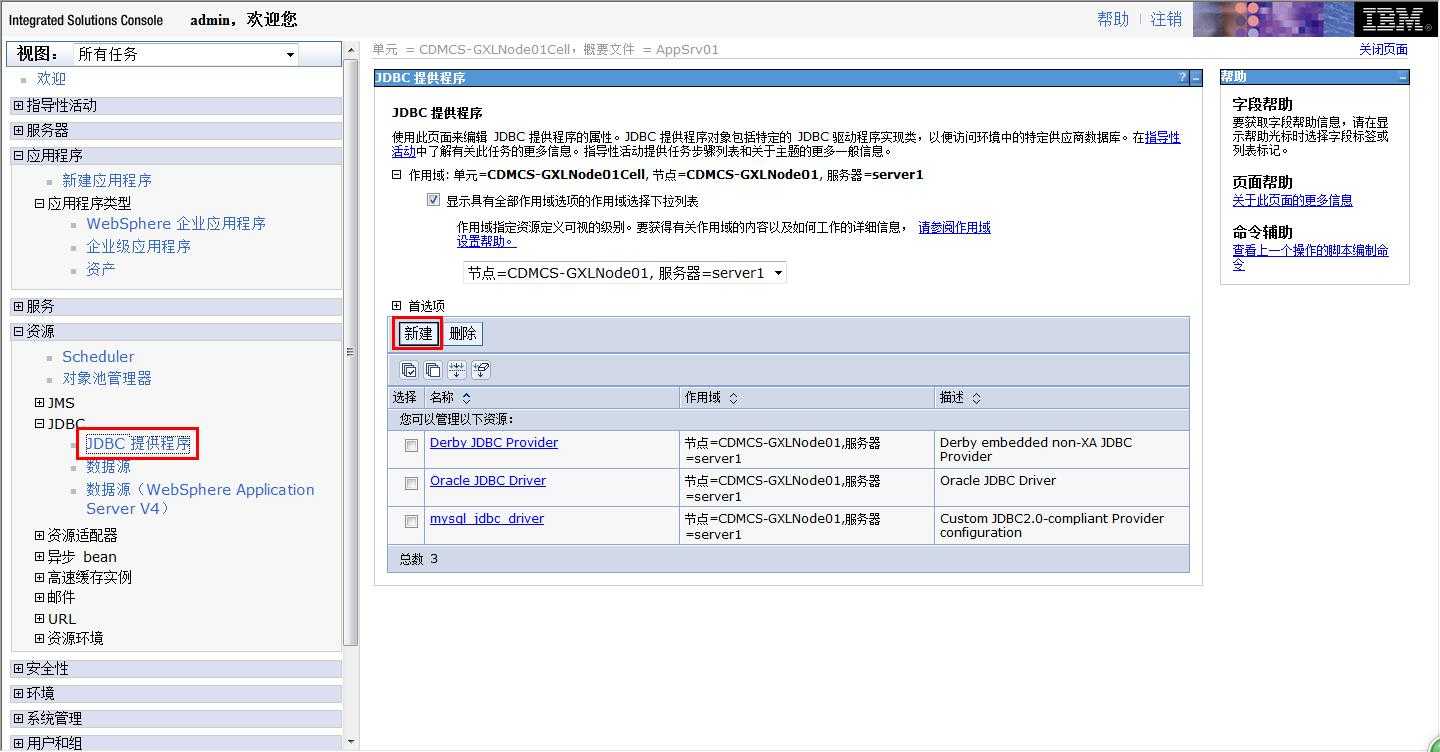
Task: Click the 删除 button
Action: [x=463, y=334]
